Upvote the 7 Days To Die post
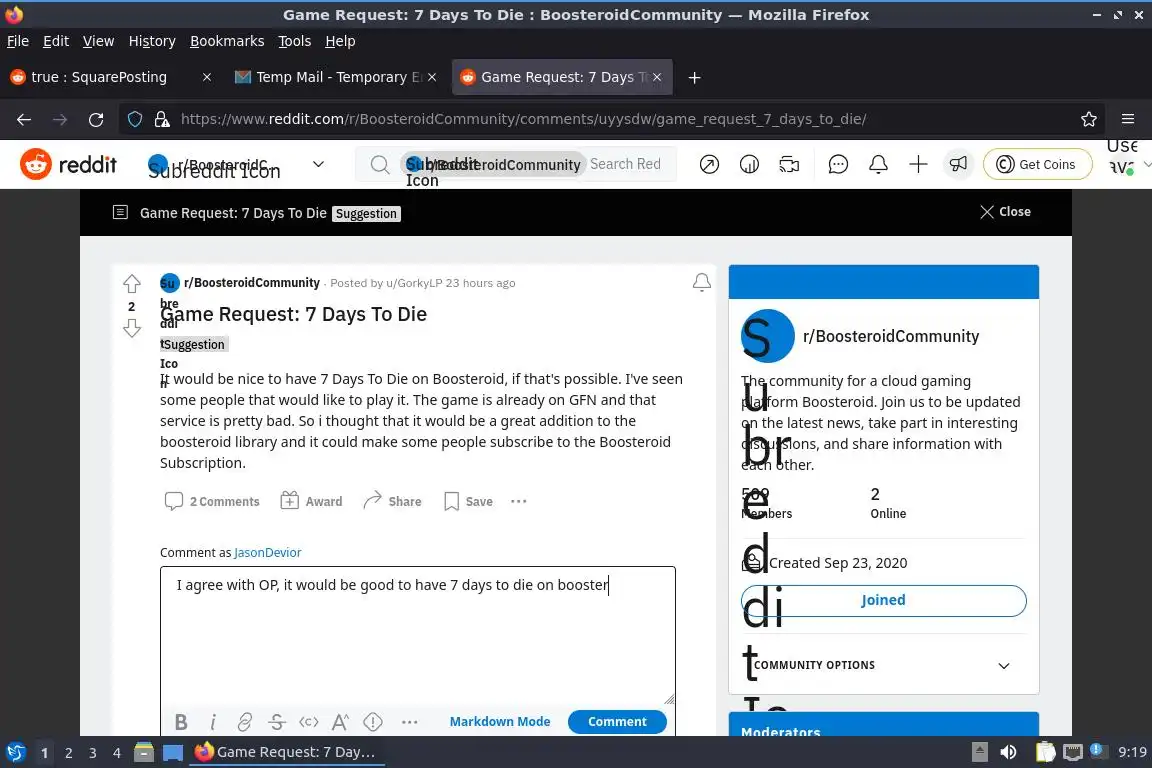1152x768 pixels. [x=132, y=284]
